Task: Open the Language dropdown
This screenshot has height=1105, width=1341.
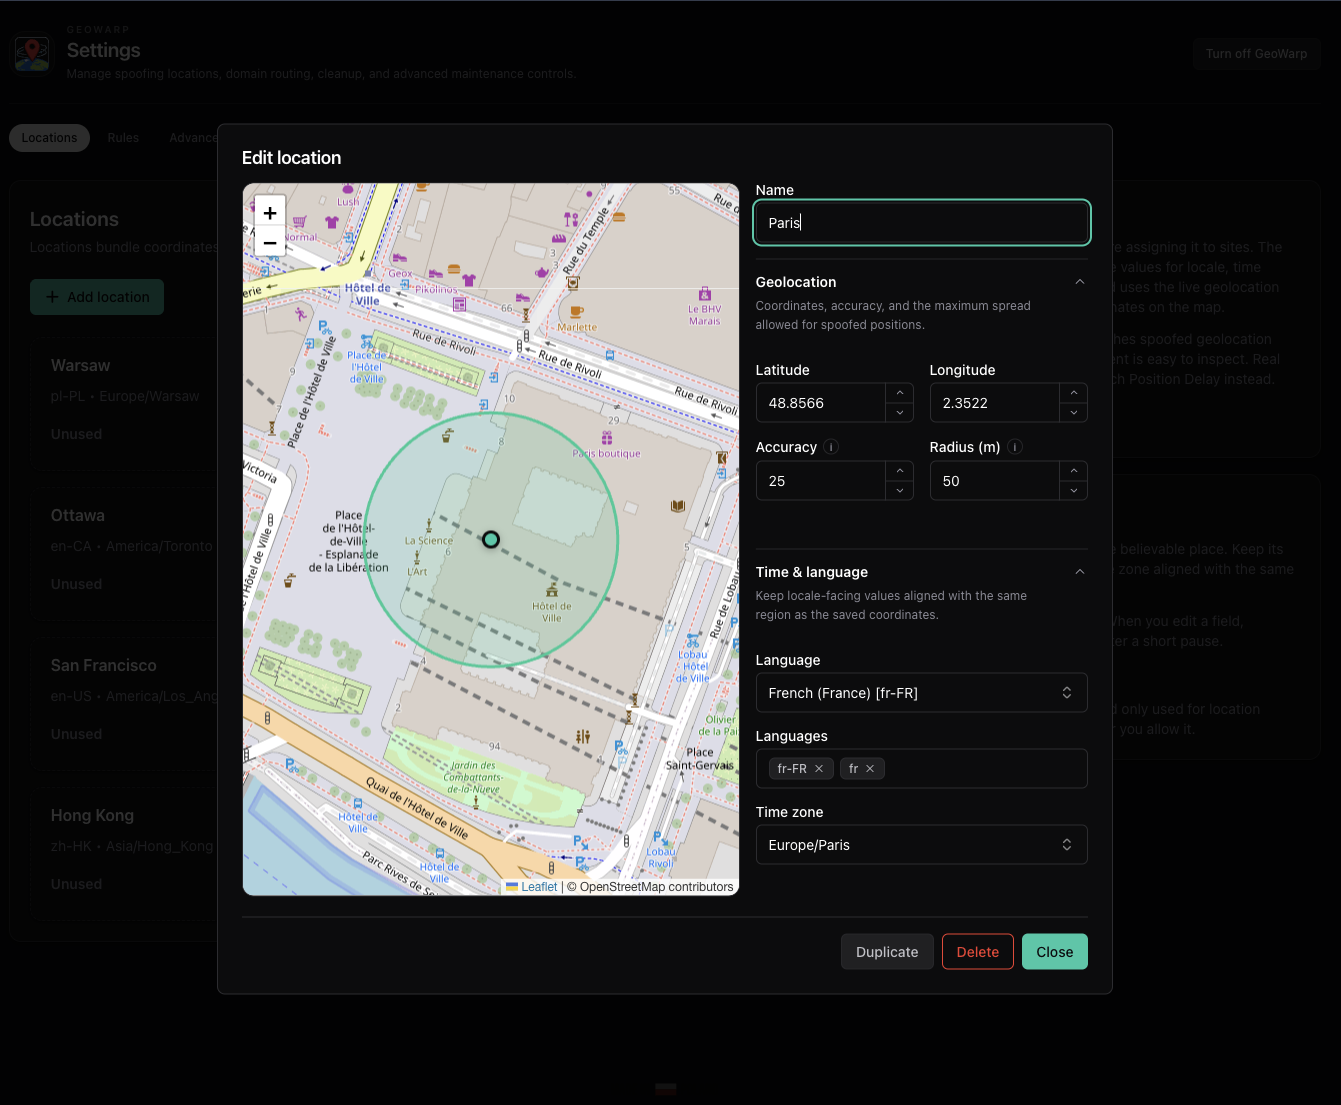Action: coord(921,692)
